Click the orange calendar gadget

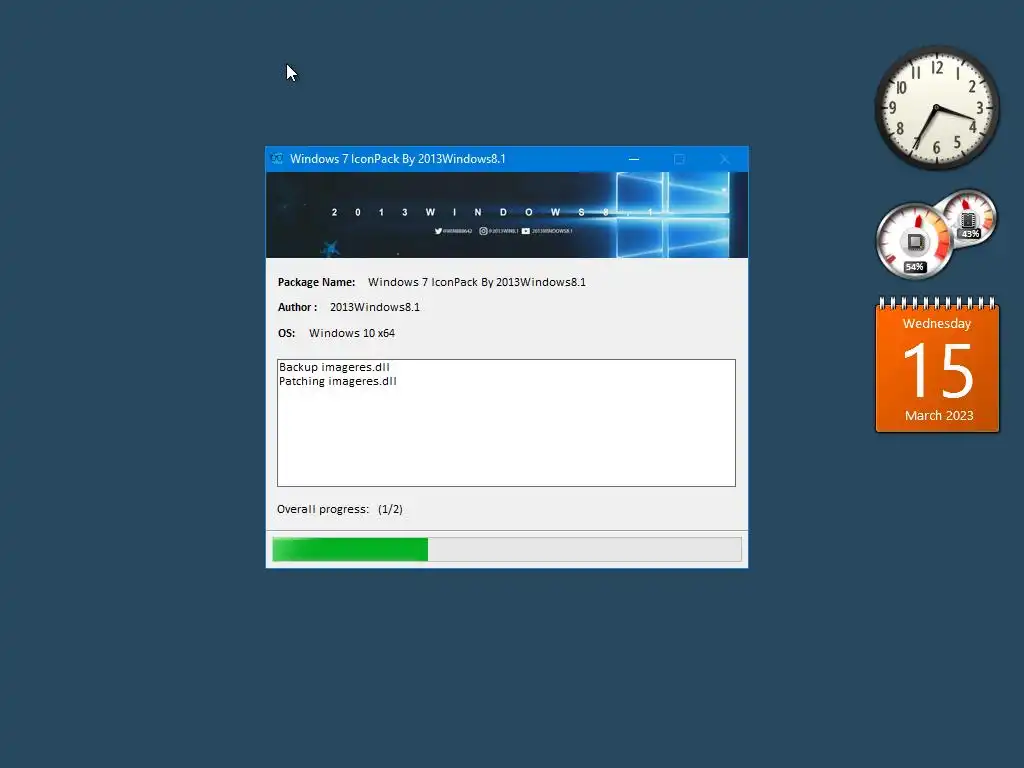(937, 364)
